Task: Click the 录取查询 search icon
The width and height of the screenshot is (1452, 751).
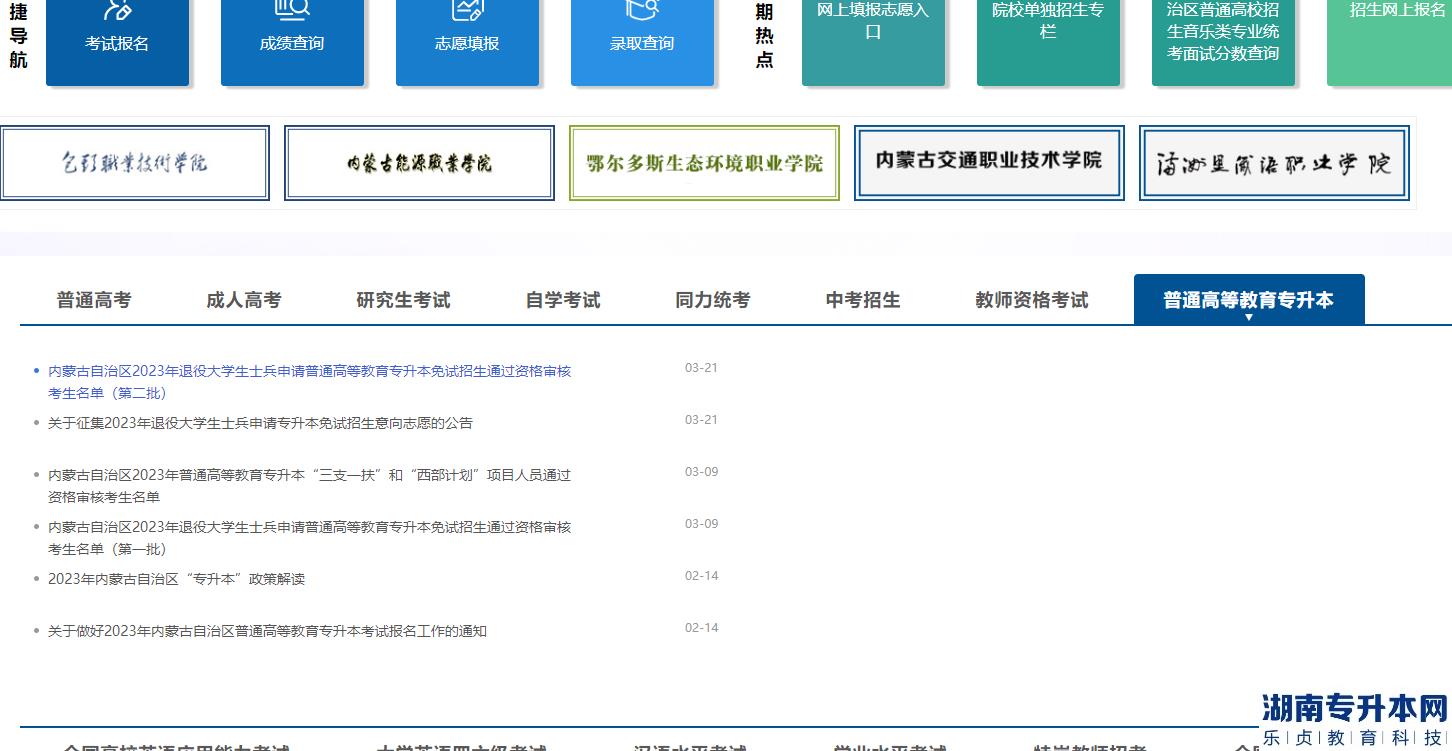Action: (x=642, y=9)
